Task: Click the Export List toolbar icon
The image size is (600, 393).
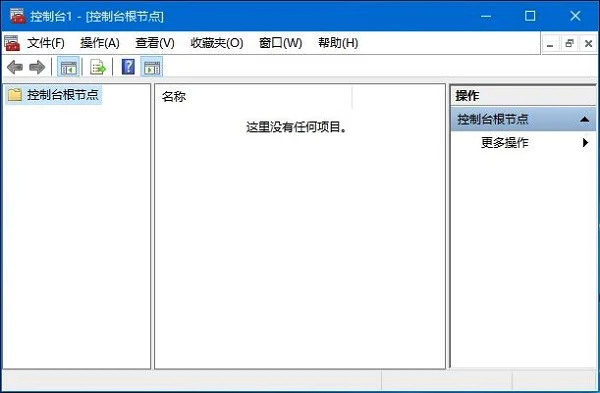Action: point(98,67)
